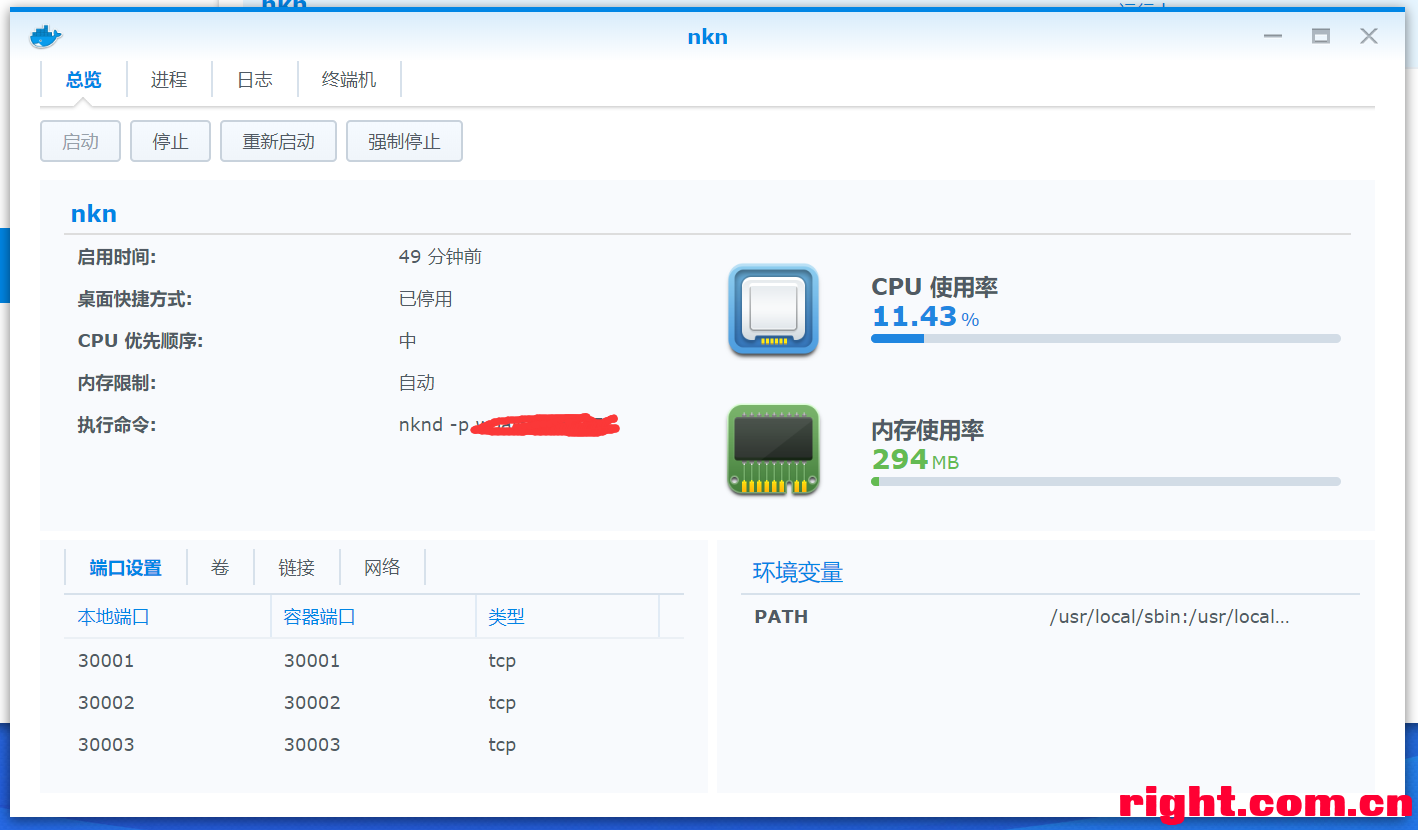Maximize the nkn container window
The width and height of the screenshot is (1418, 830).
click(x=1321, y=37)
